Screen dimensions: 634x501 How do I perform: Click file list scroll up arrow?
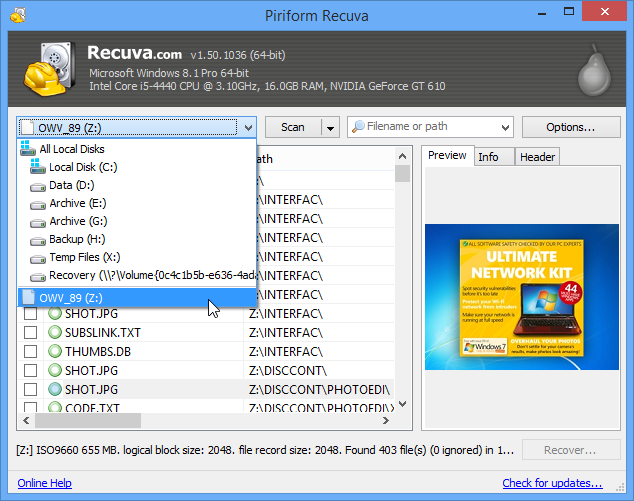(402, 156)
